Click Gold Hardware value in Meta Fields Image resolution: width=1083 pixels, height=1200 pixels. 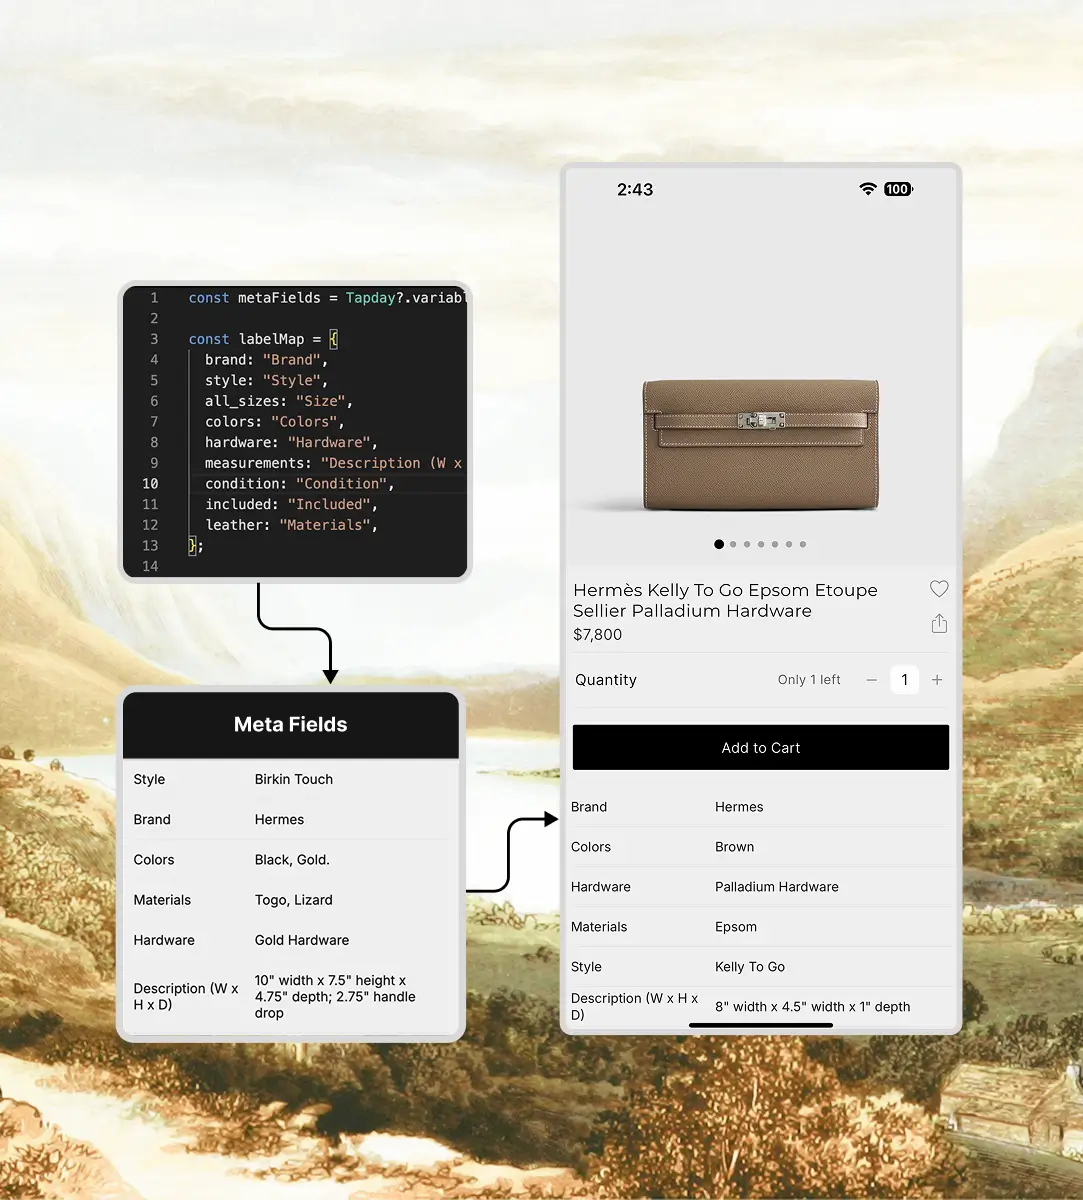click(x=302, y=940)
